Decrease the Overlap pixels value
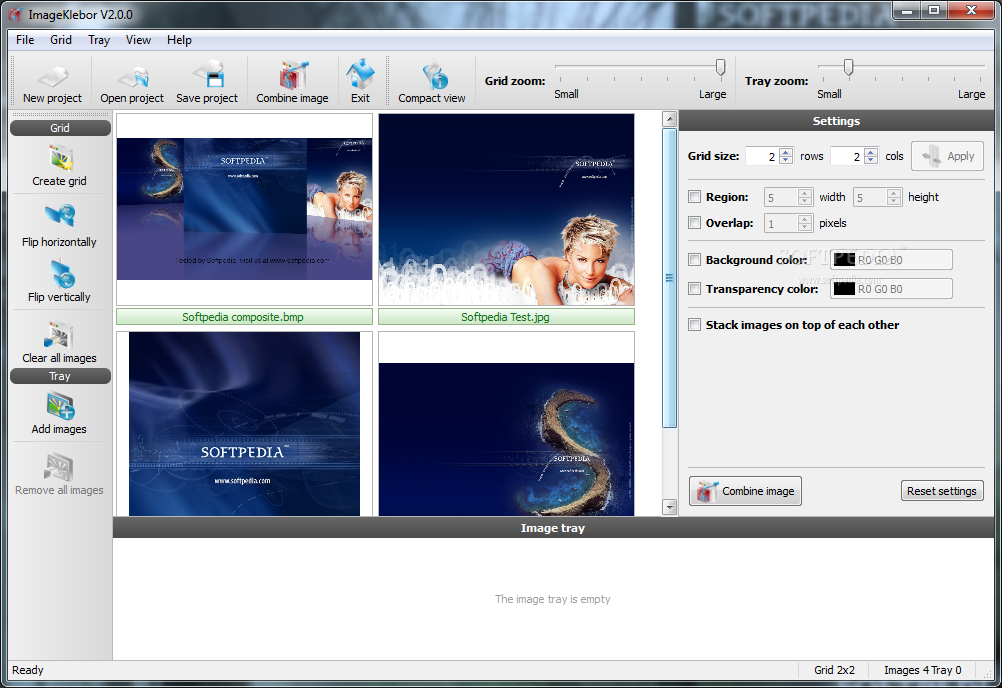Screen dimensions: 1002x688 [x=805, y=227]
